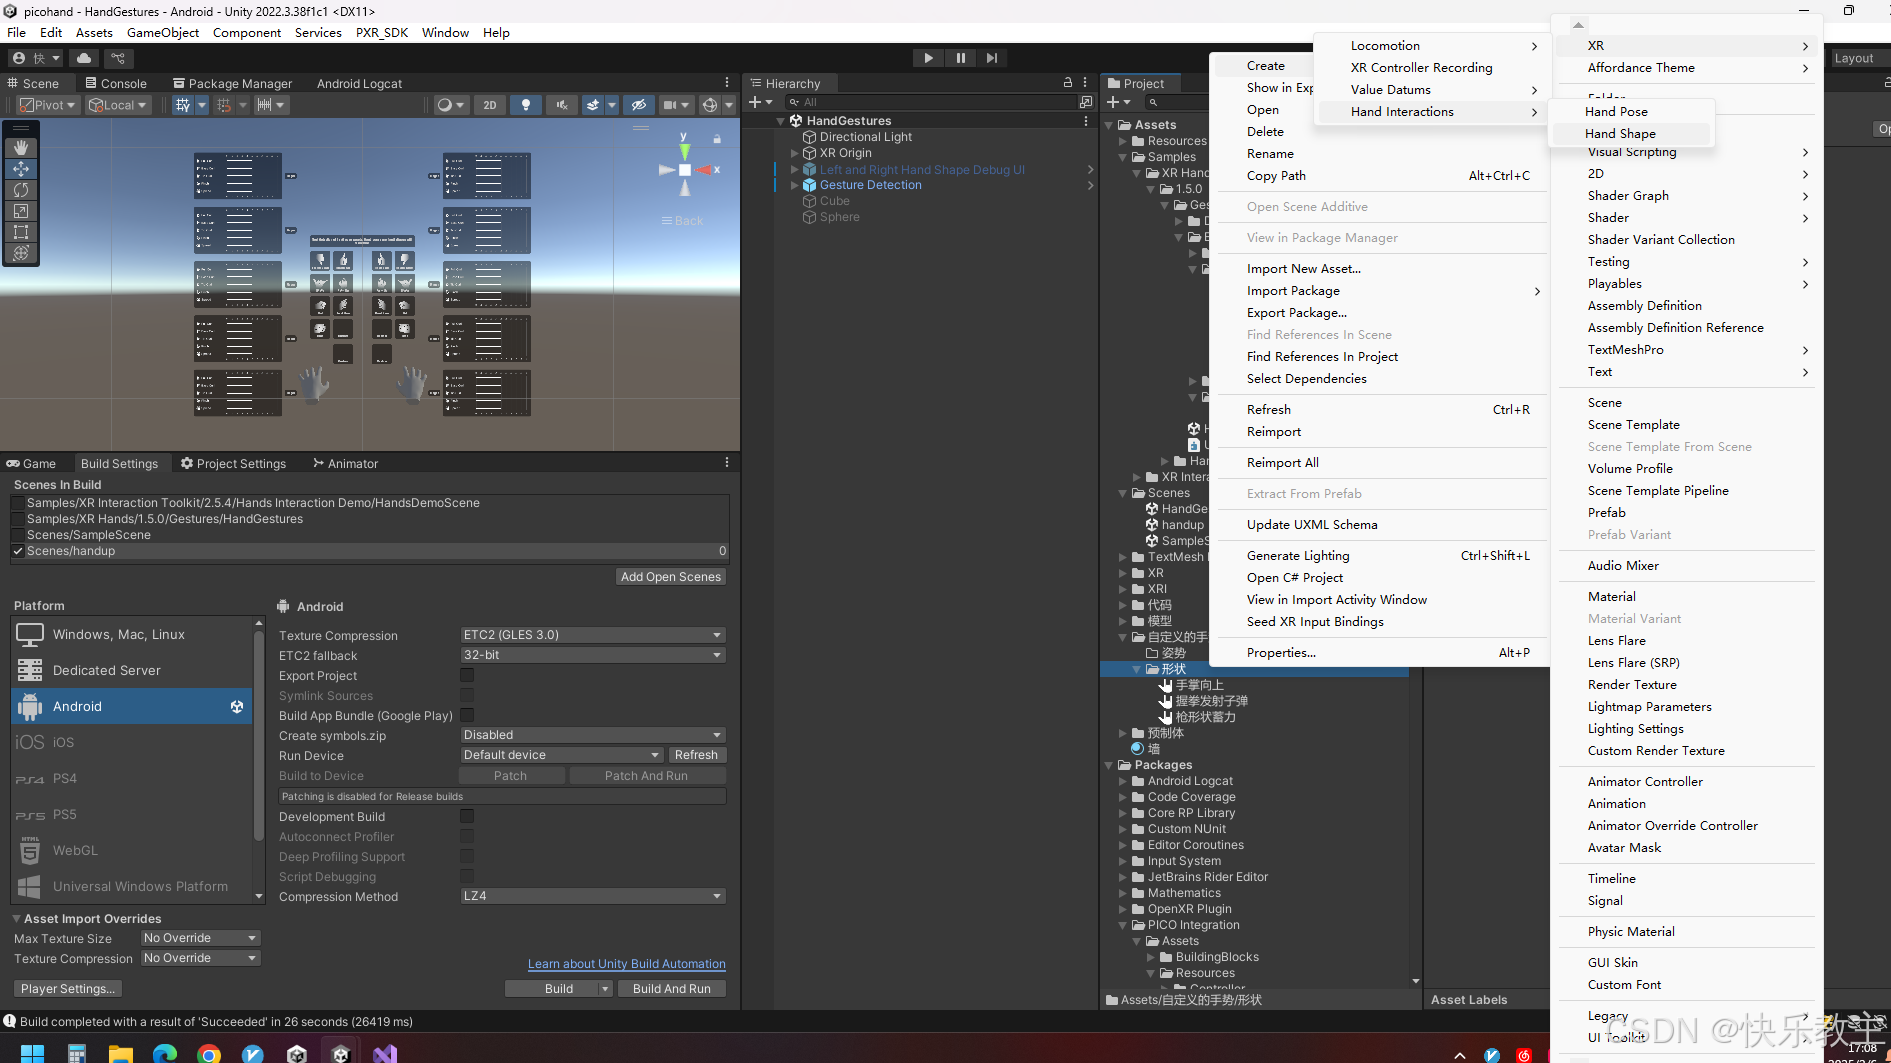Viewport: 1891px width, 1063px height.
Task: Toggle 2D mode in Scene view
Action: [490, 105]
